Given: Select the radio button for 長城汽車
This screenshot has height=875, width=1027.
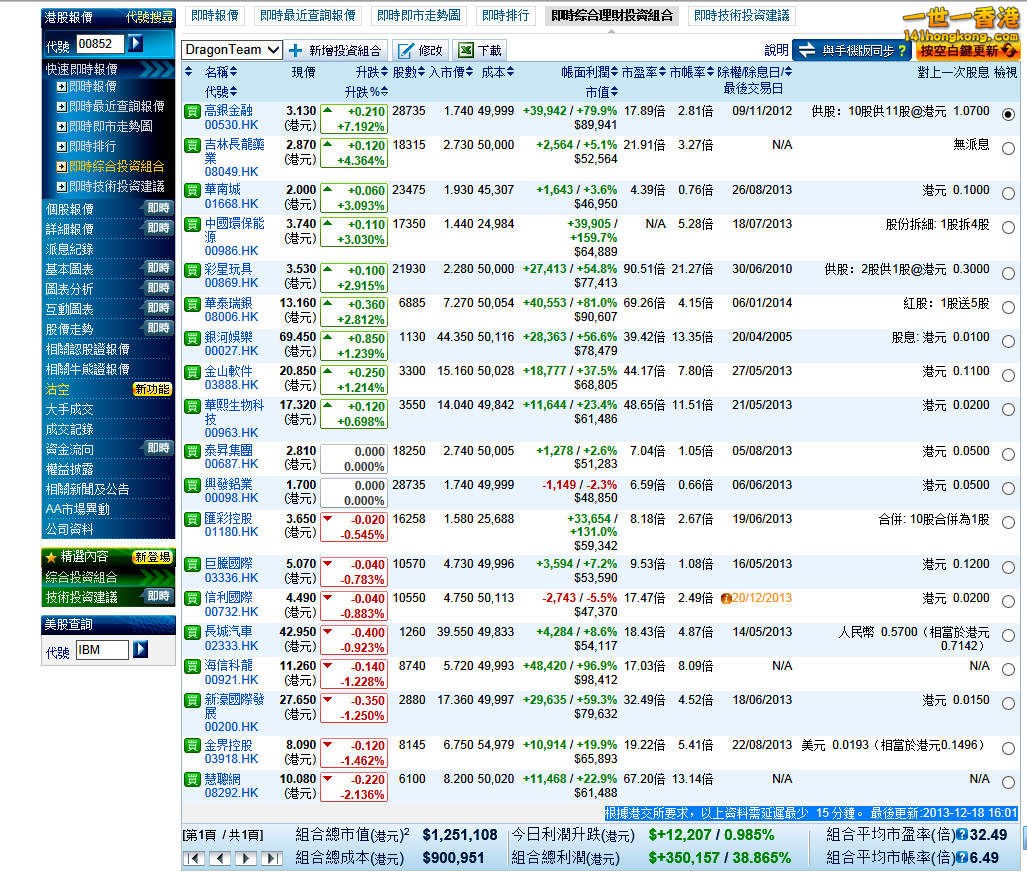Looking at the screenshot, I should [1008, 636].
